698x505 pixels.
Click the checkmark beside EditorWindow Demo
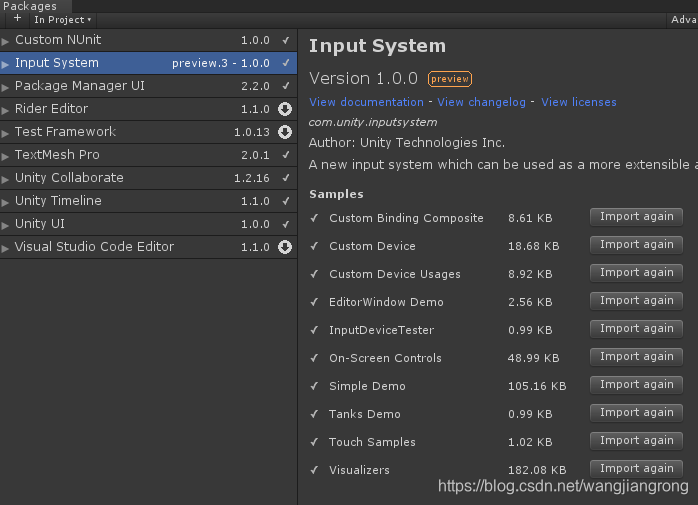(314, 302)
